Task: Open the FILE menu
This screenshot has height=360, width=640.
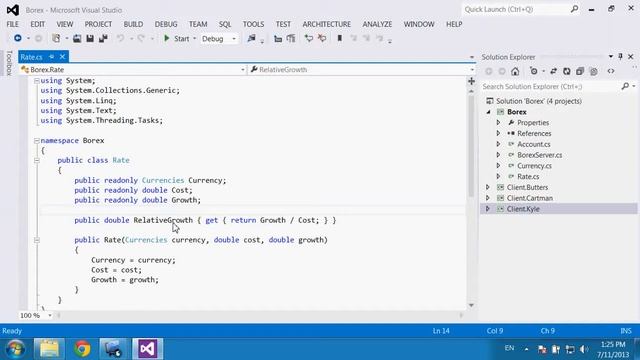Action: pos(12,24)
